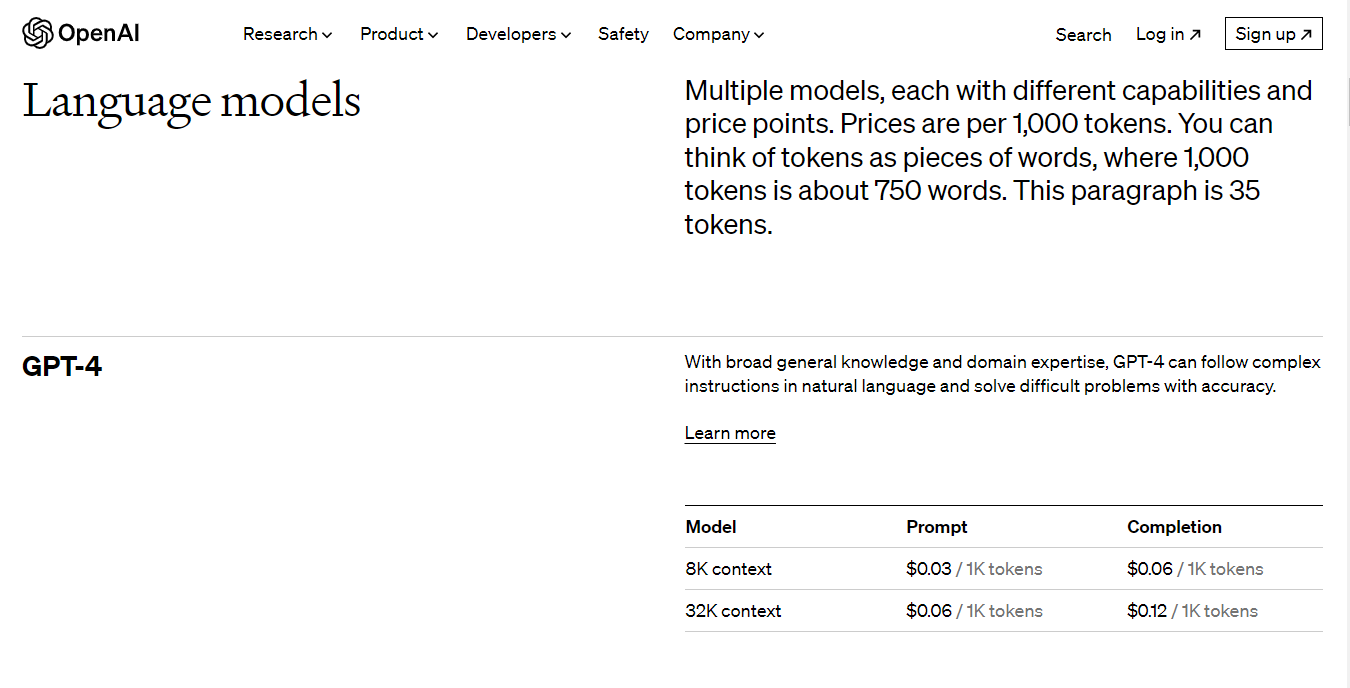Click the OpenAI swirl logo icon
This screenshot has width=1350, height=688.
(x=37, y=33)
